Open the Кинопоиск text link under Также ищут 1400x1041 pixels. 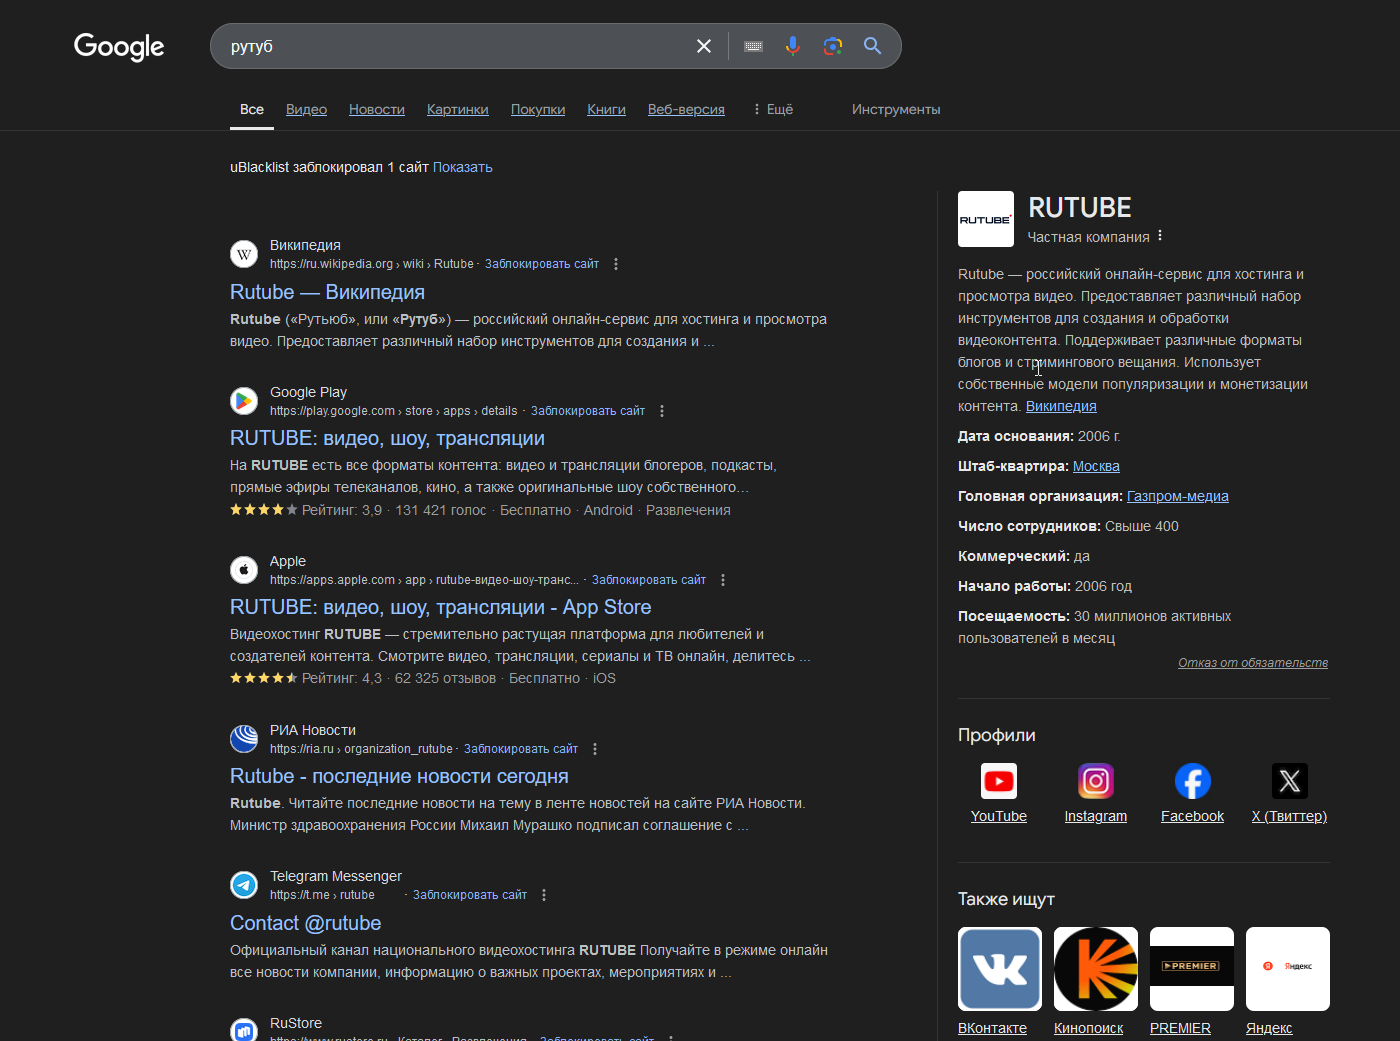click(1088, 1028)
